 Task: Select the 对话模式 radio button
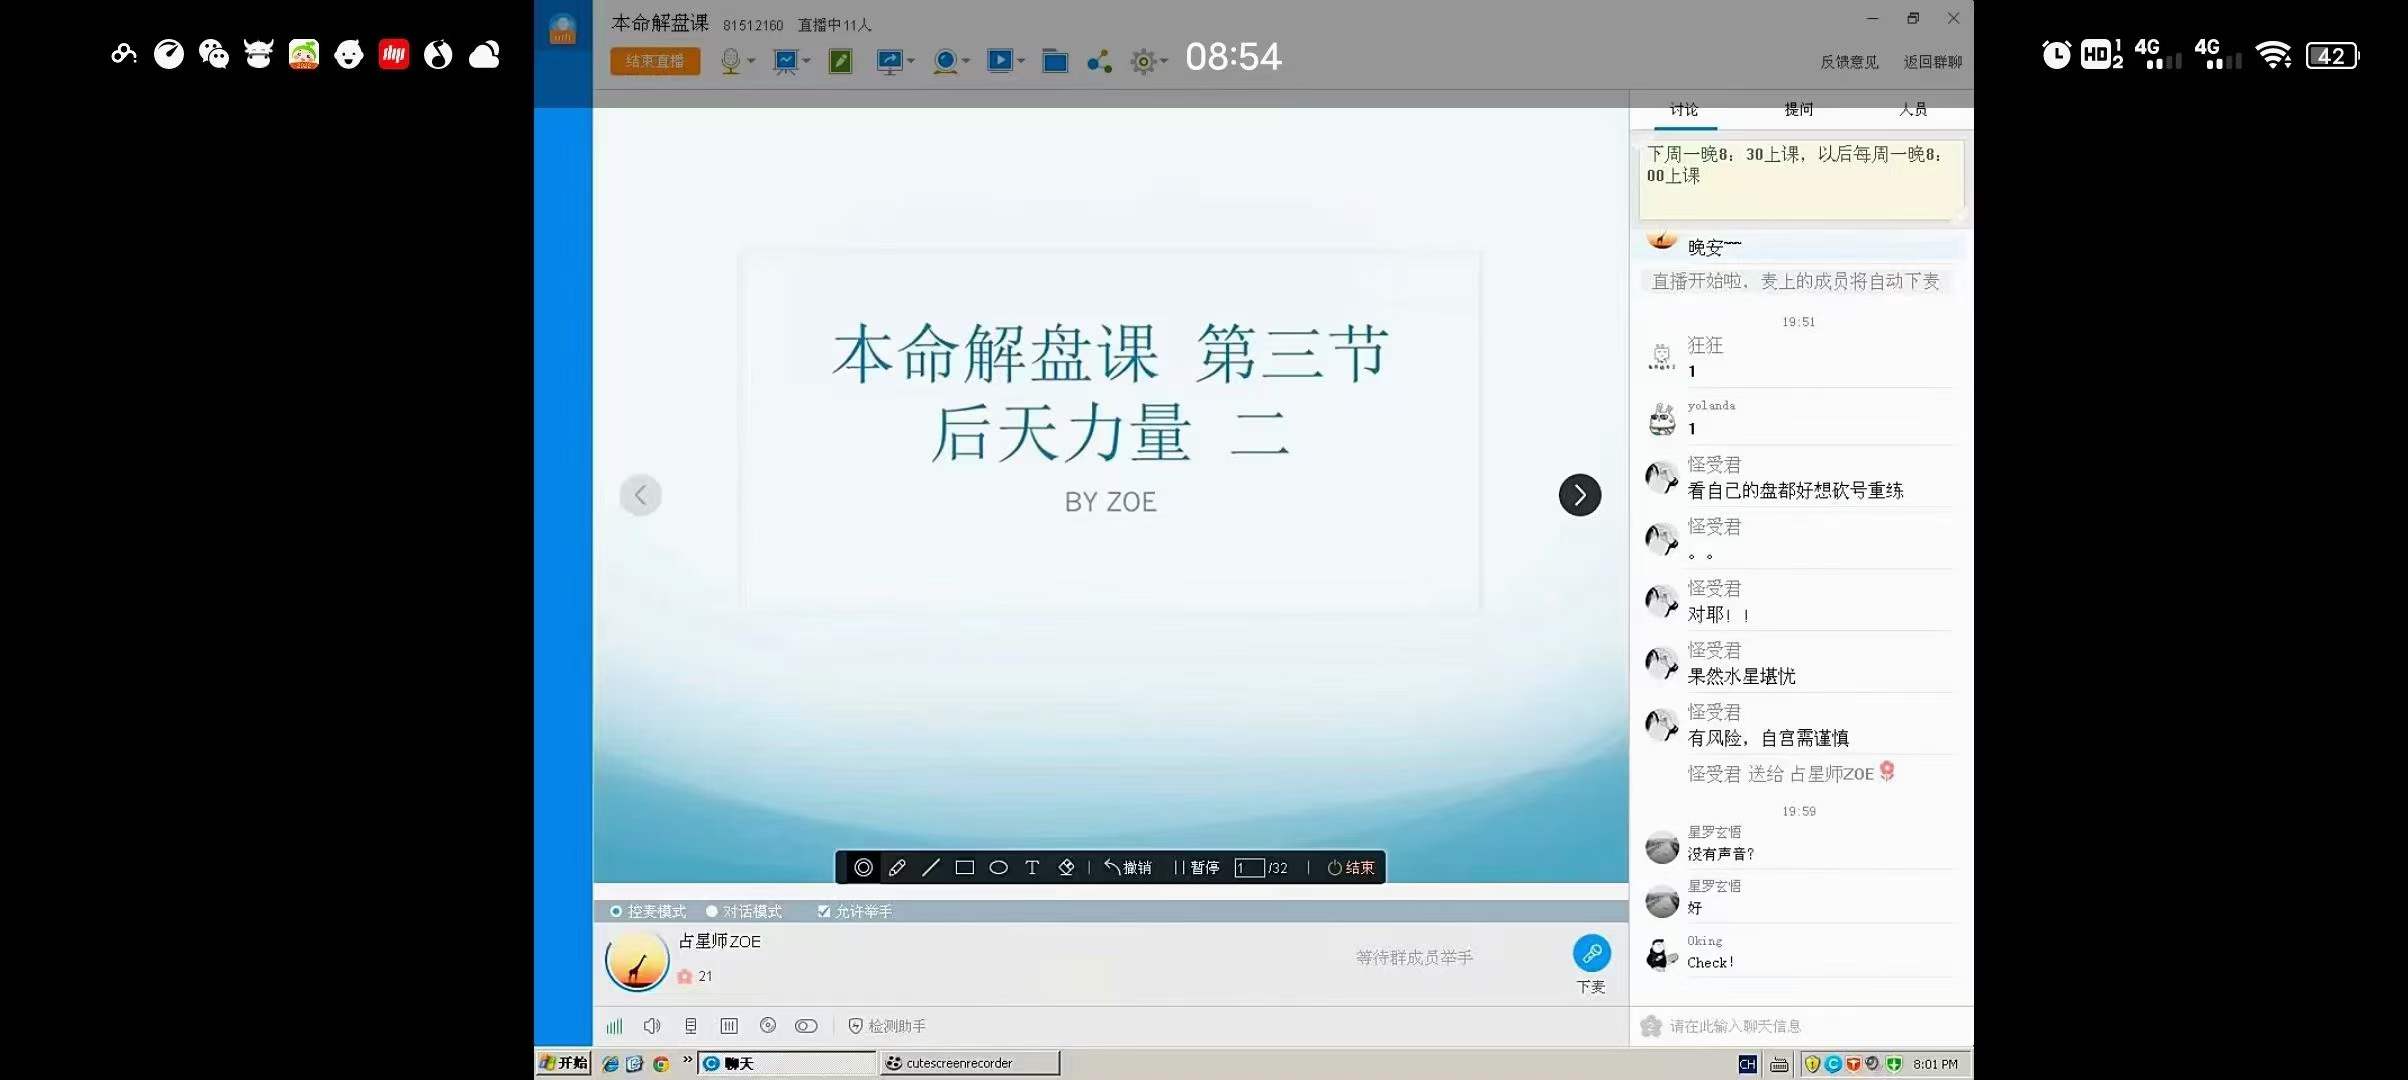[711, 911]
